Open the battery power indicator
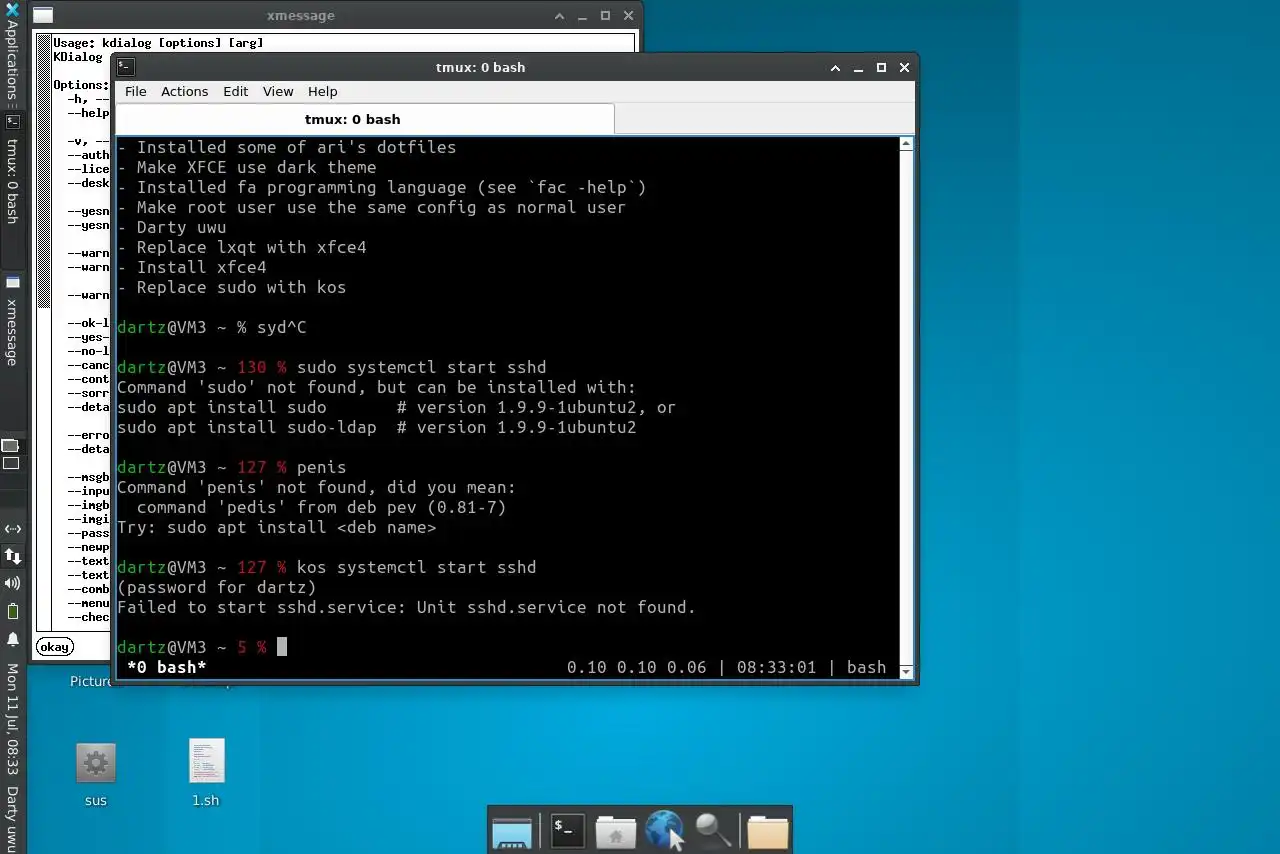Viewport: 1280px width, 854px height. (13, 611)
